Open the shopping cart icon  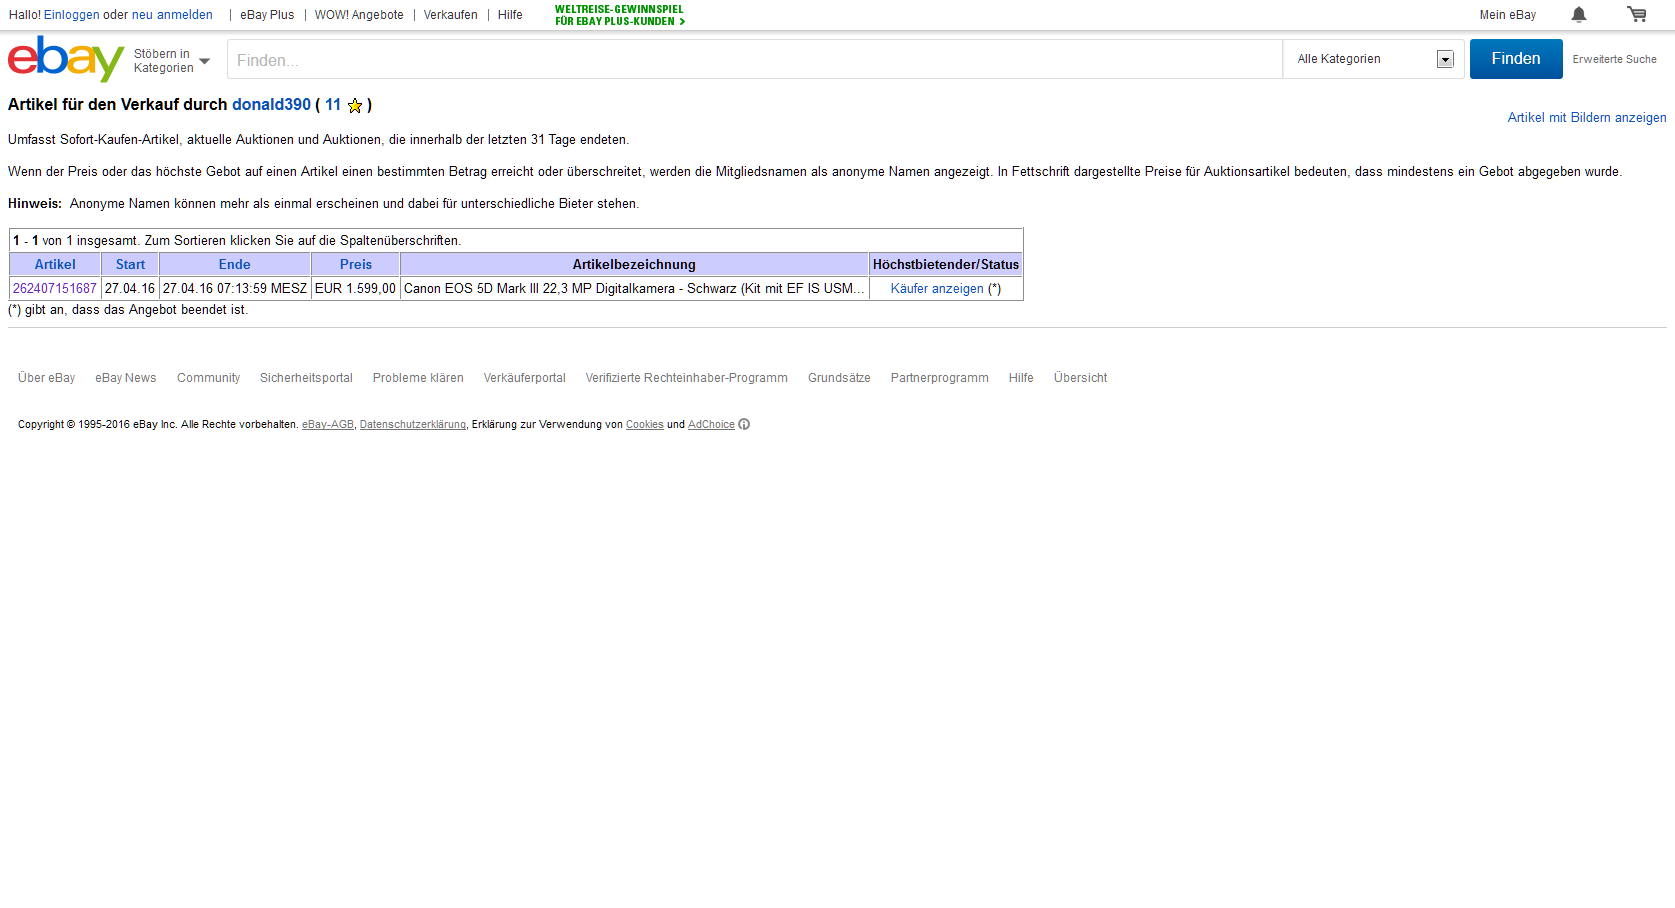tap(1637, 14)
